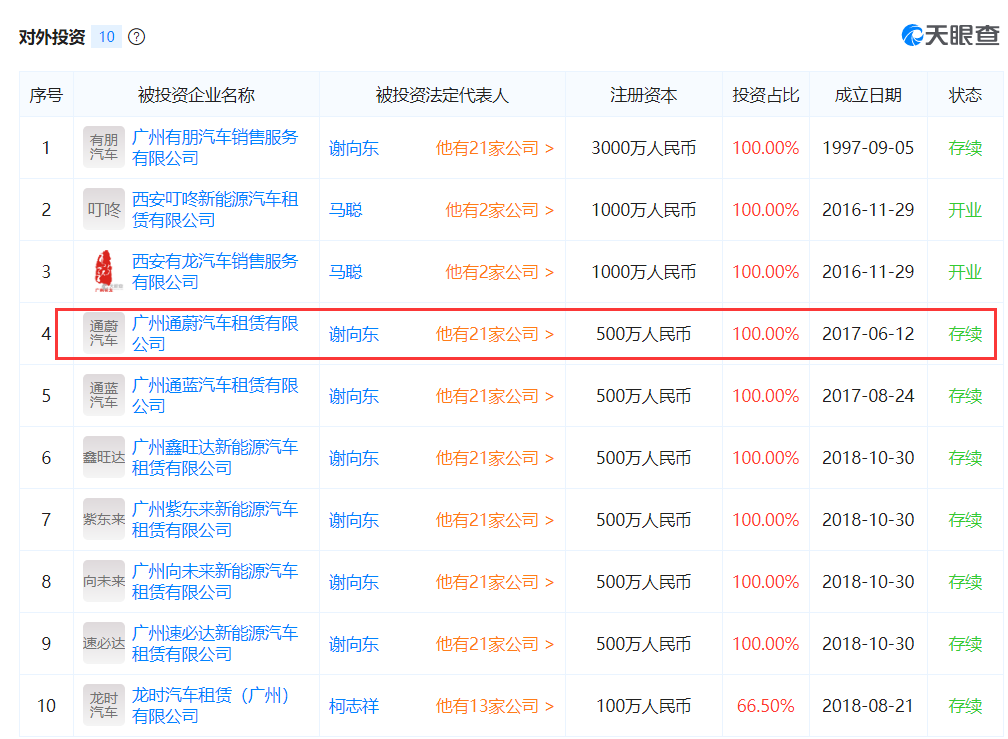Click the 向未来 company logo thumbnail
This screenshot has width=1008, height=739.
point(104,582)
